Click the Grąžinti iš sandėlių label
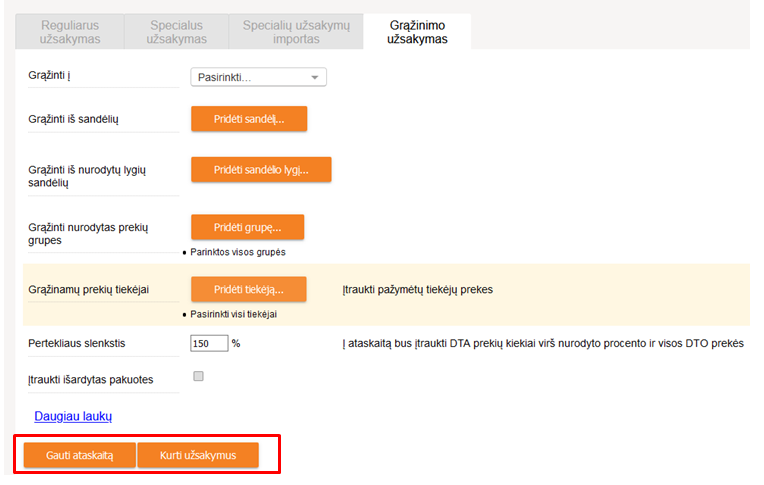The width and height of the screenshot is (764, 485). click(74, 119)
